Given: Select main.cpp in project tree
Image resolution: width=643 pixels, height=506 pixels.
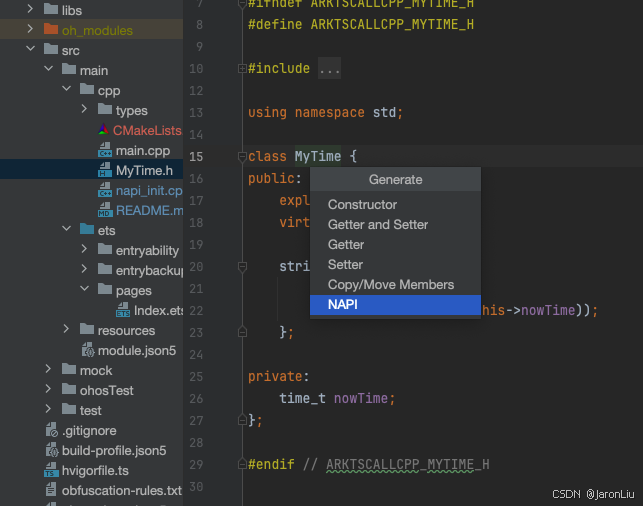Looking at the screenshot, I should coord(143,150).
